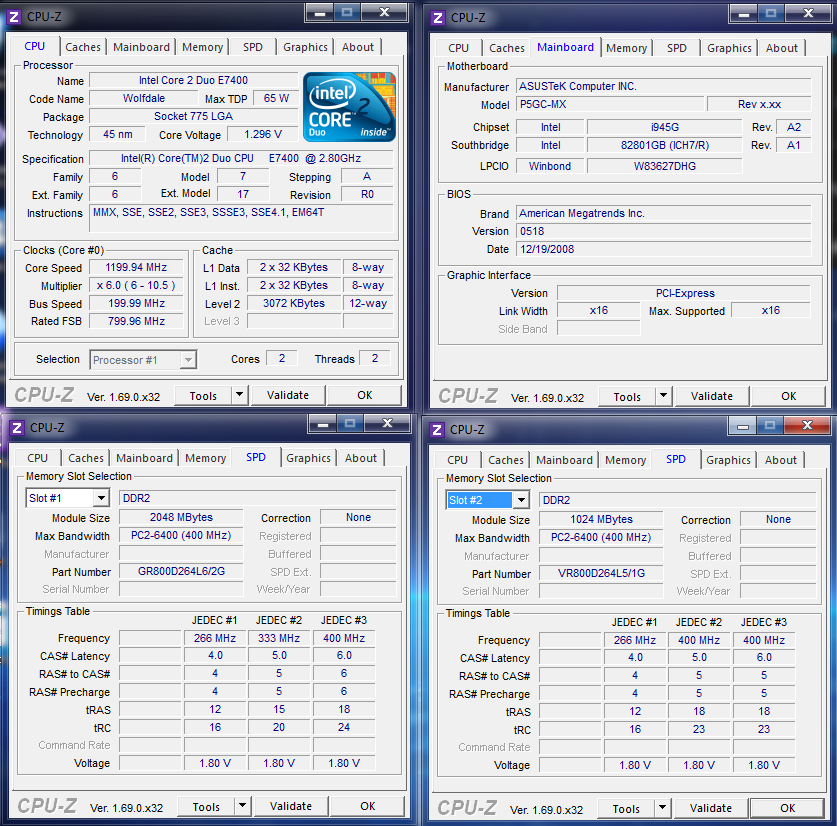
Task: Select Memory tab in the Slot #2 SPD window
Action: click(625, 460)
